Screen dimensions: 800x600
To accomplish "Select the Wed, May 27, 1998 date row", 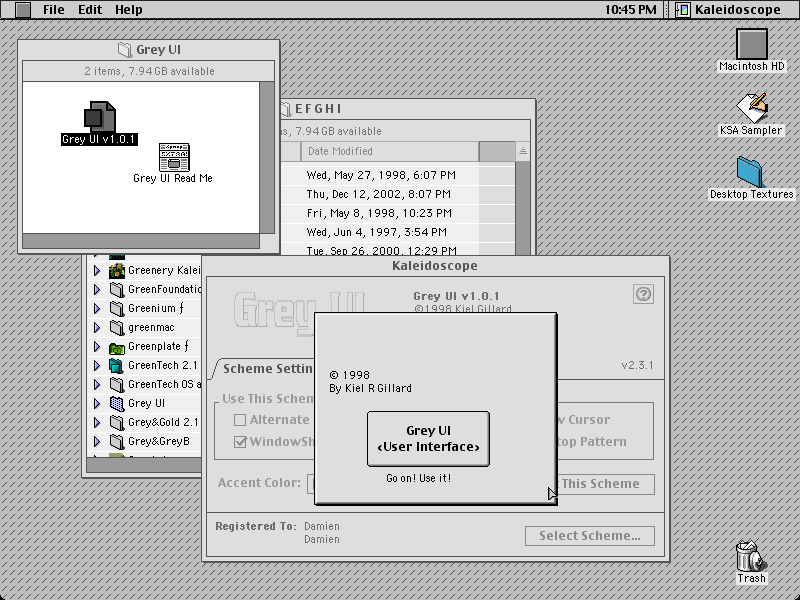I will tap(381, 175).
